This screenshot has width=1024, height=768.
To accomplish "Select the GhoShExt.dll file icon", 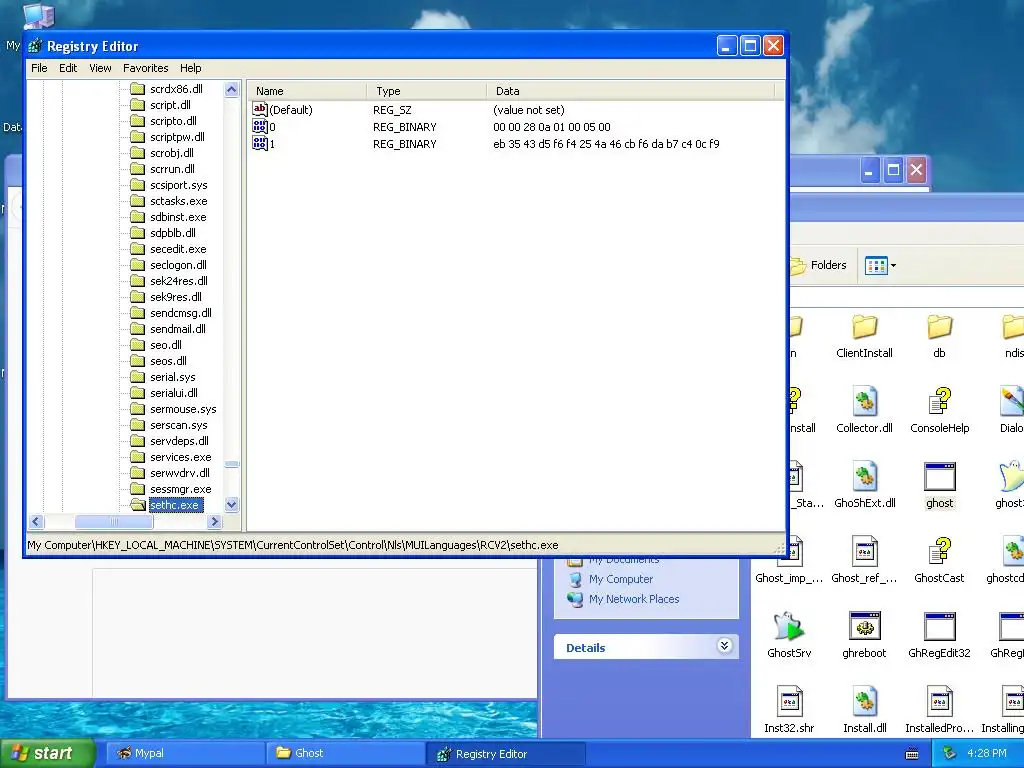I will (x=864, y=477).
